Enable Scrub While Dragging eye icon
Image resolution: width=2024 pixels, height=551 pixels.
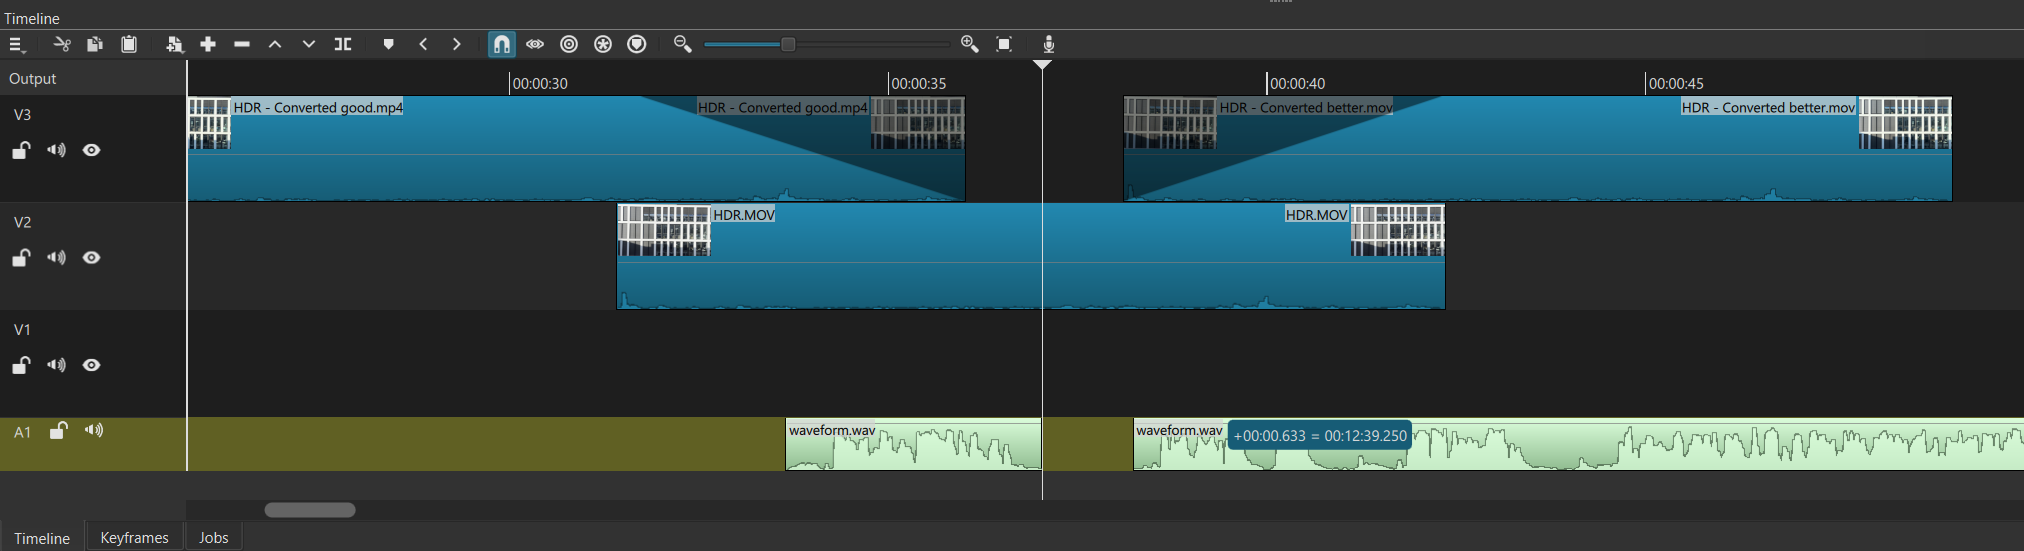[x=535, y=44]
